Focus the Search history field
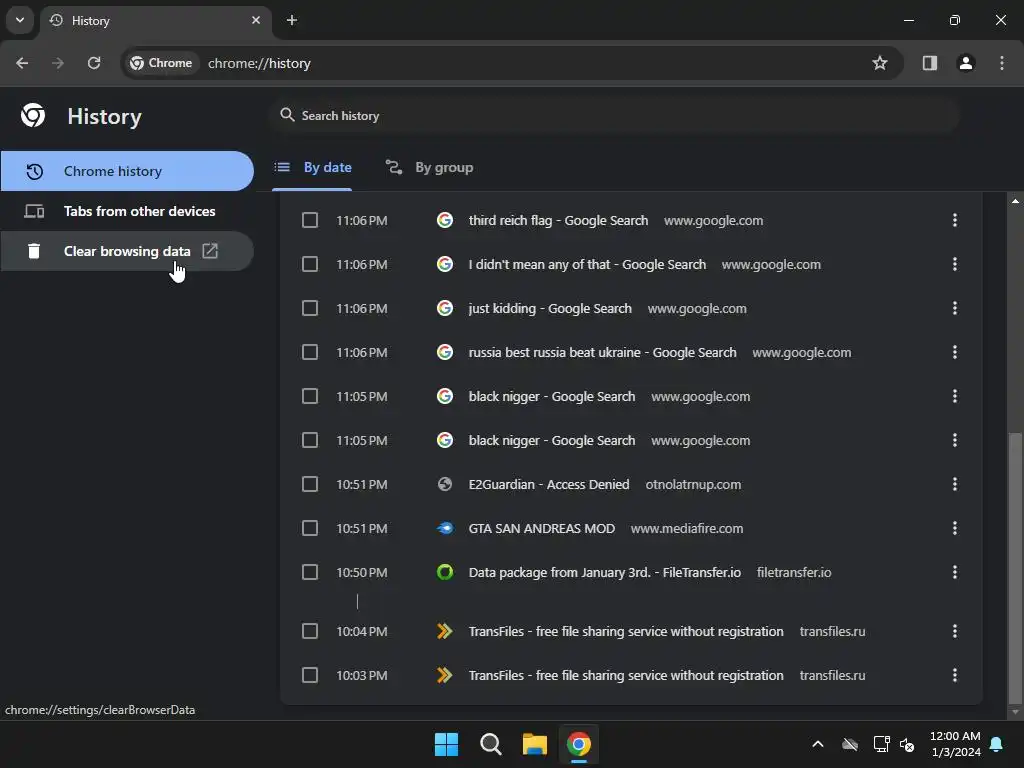This screenshot has height=768, width=1024. click(x=614, y=116)
